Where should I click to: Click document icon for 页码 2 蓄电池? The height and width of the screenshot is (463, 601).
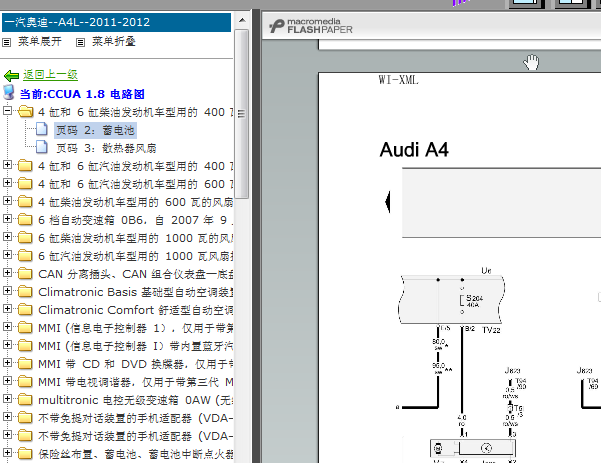[41, 129]
